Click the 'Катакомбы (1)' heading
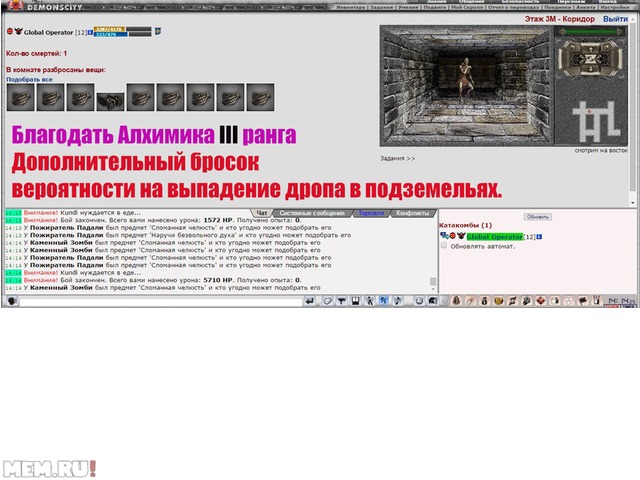This screenshot has width=640, height=480. (x=465, y=225)
